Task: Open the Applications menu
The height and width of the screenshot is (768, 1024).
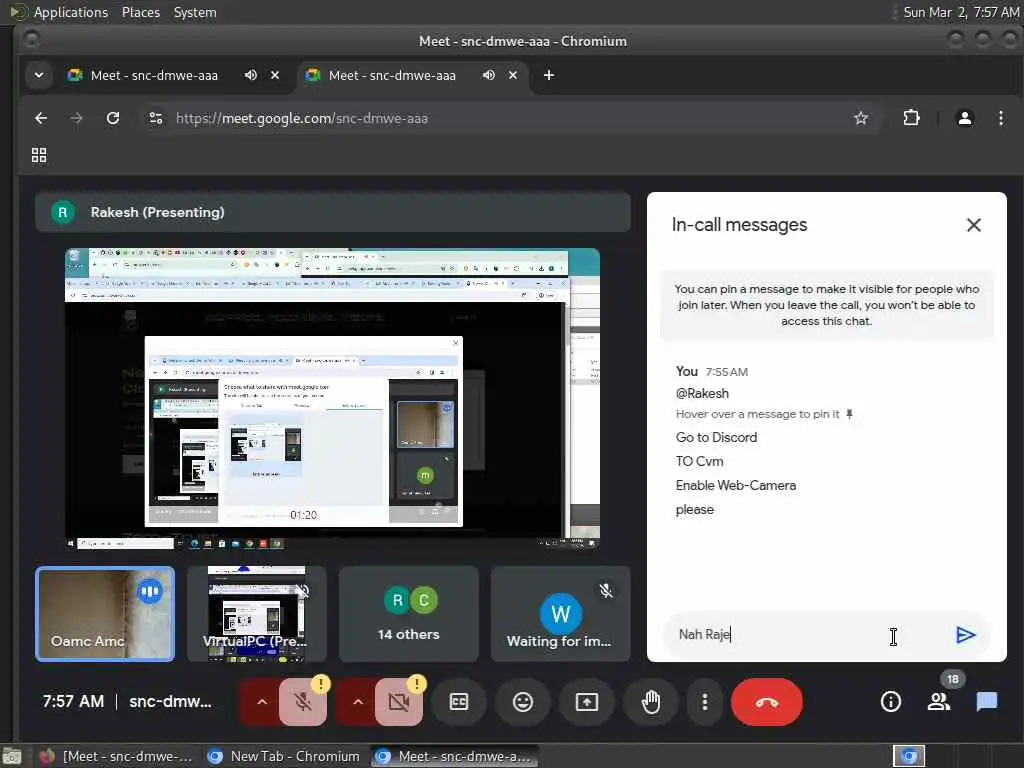Action: (70, 12)
